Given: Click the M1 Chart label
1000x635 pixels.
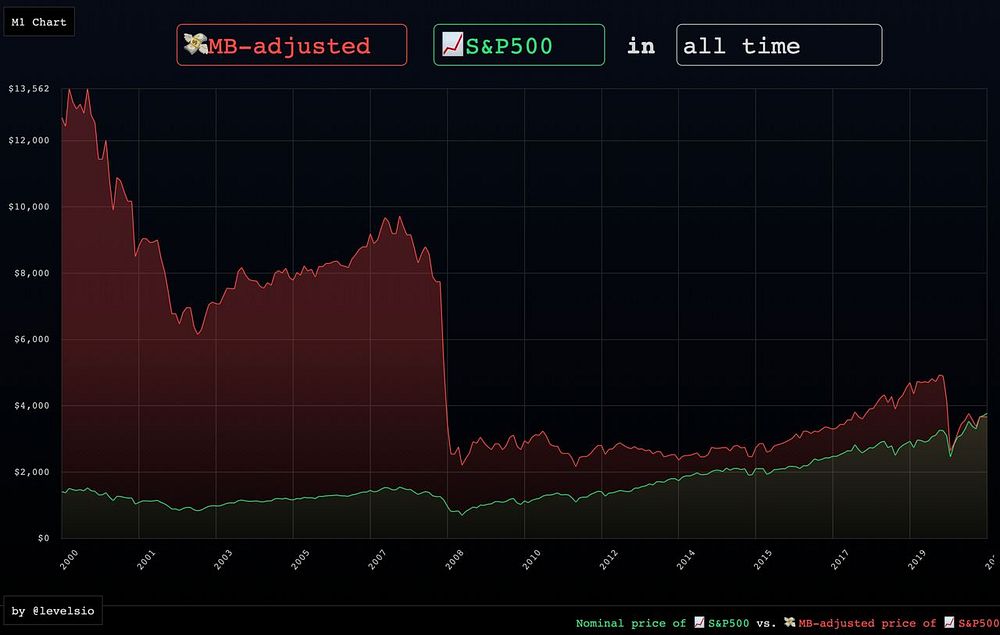Looking at the screenshot, I should pos(39,22).
